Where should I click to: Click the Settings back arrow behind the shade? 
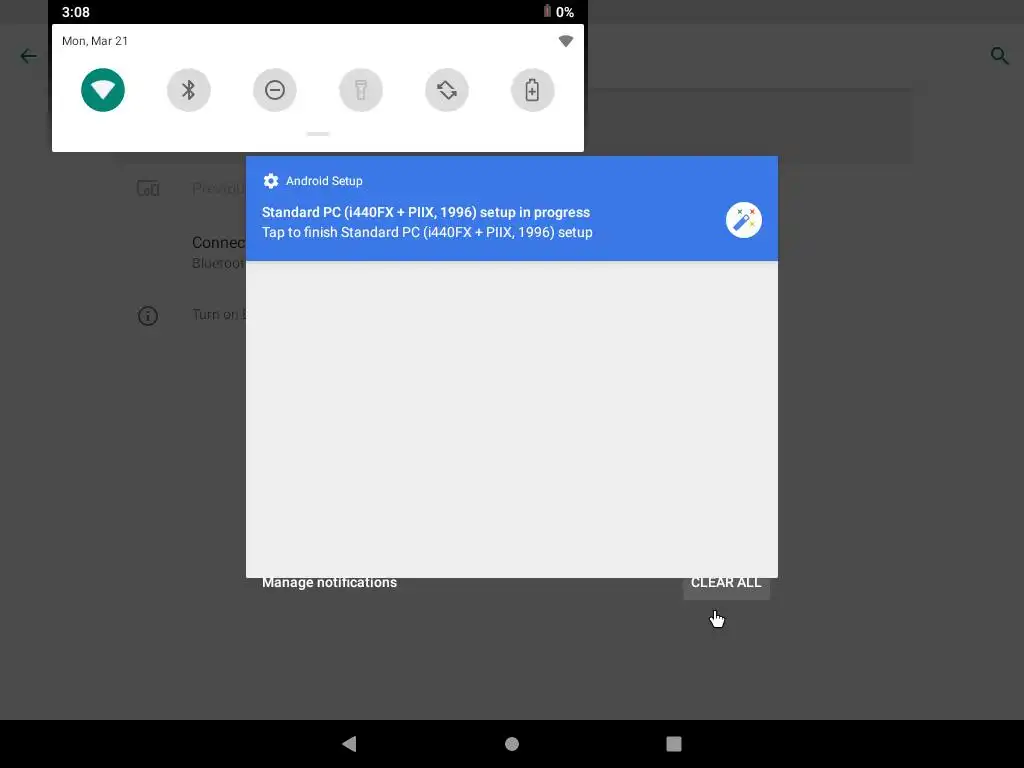[28, 56]
